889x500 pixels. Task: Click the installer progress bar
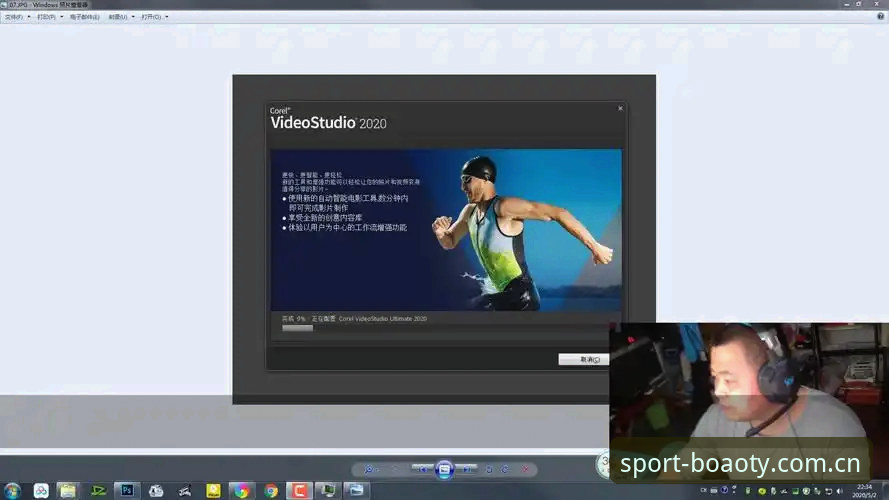point(445,328)
